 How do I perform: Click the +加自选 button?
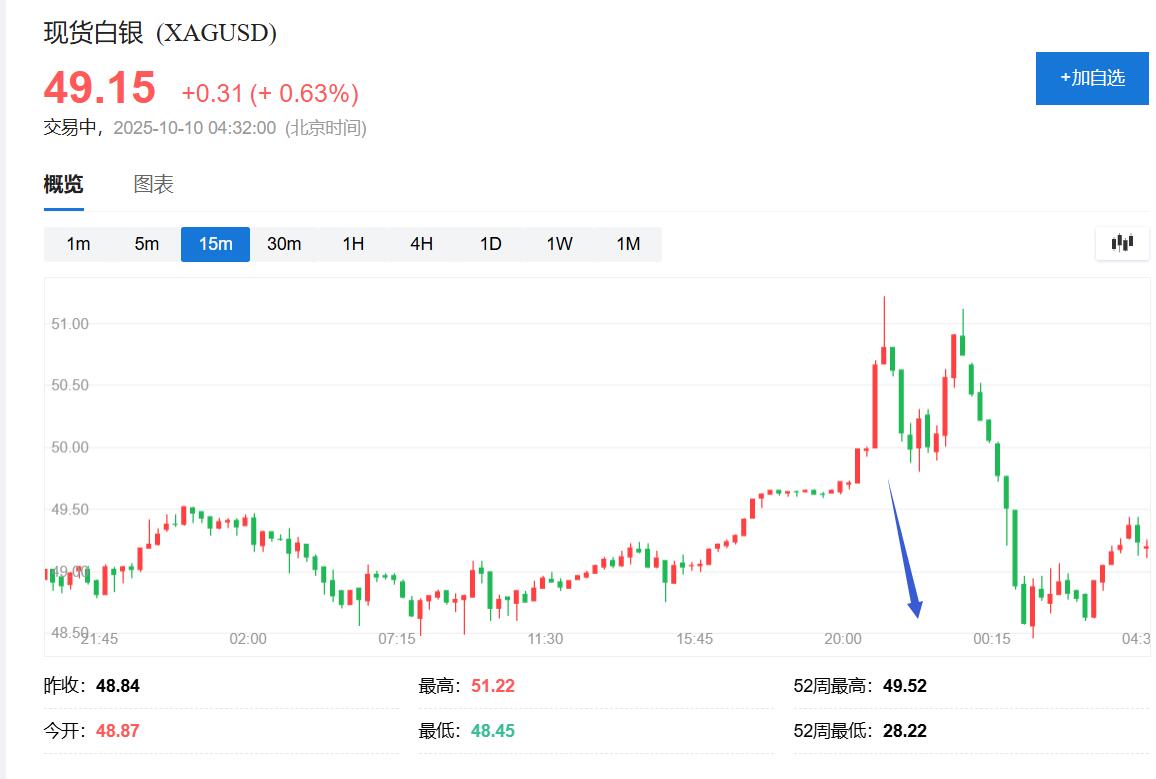point(1092,78)
